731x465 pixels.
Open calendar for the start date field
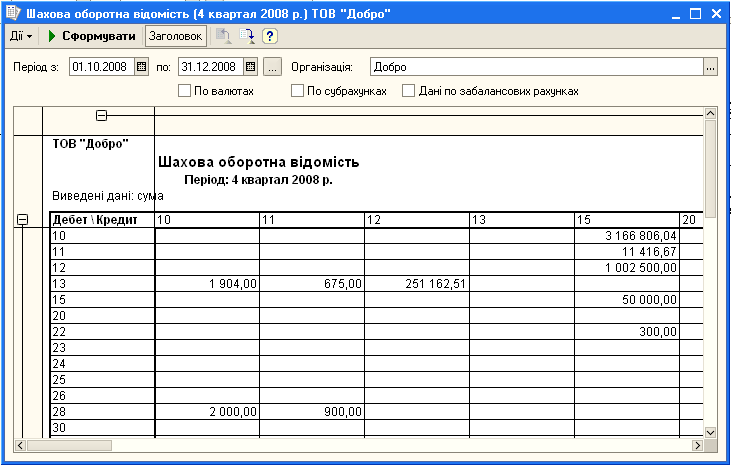click(141, 67)
